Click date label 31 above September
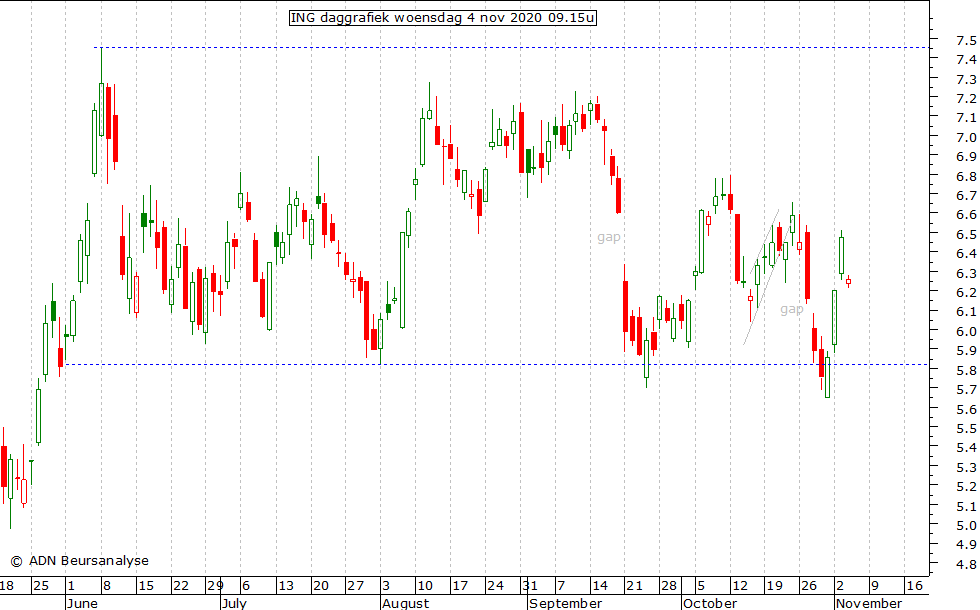This screenshot has height=610, width=980. point(530,586)
